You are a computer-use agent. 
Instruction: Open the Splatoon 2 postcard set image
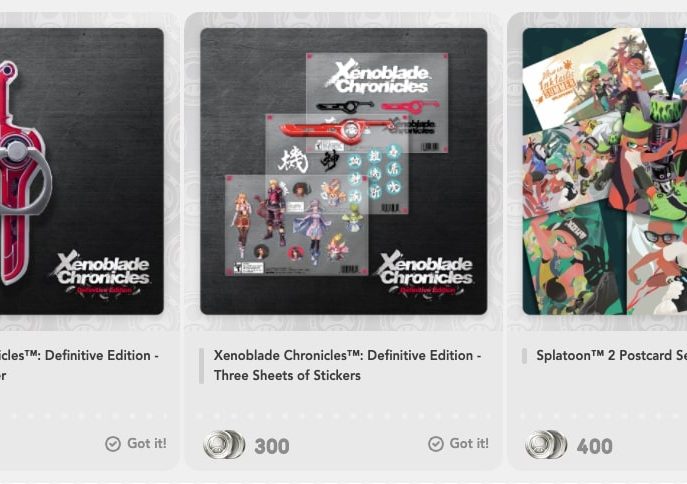605,171
